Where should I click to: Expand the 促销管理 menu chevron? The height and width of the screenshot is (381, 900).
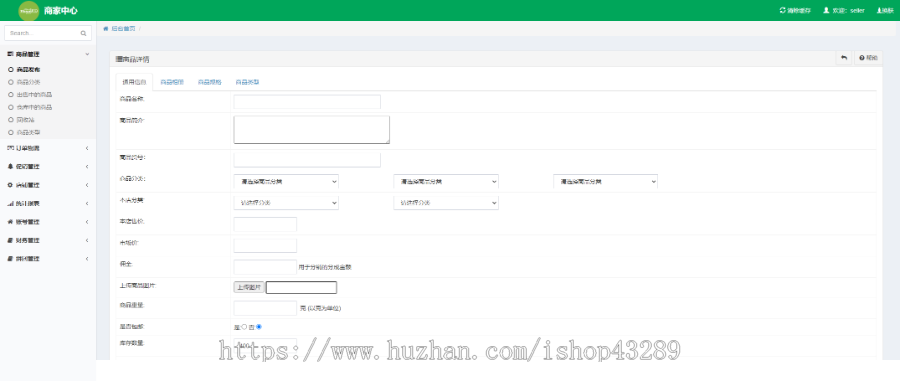point(87,166)
